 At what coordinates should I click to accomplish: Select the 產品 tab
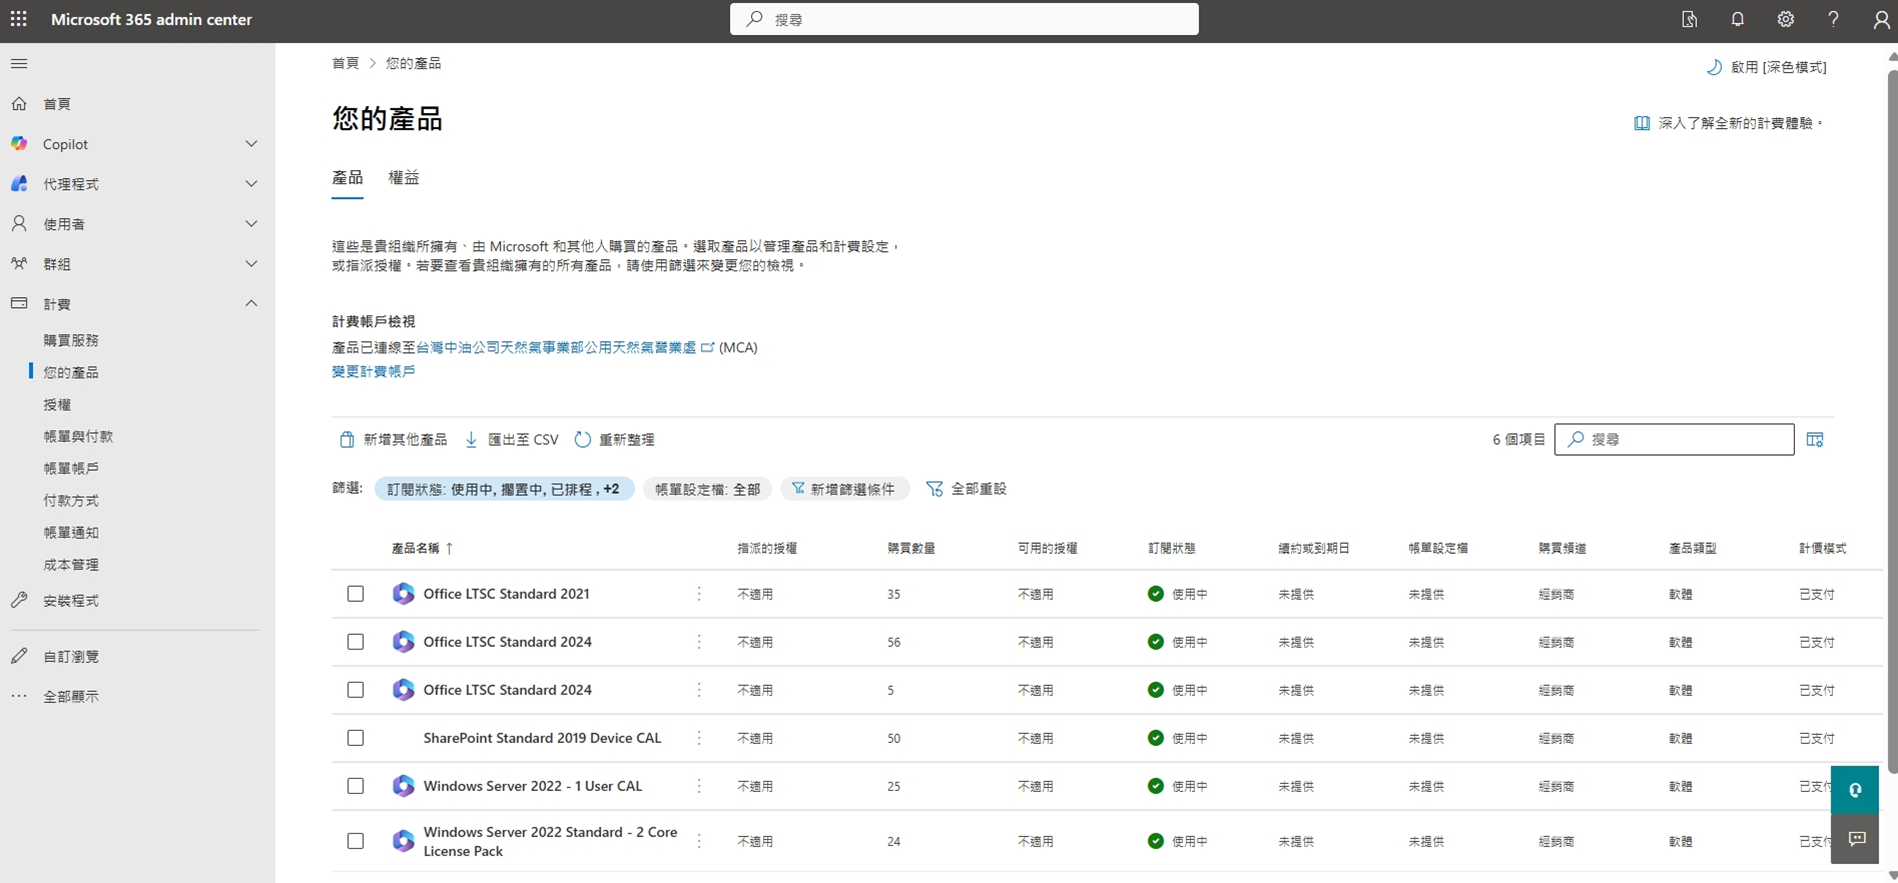[x=347, y=178]
